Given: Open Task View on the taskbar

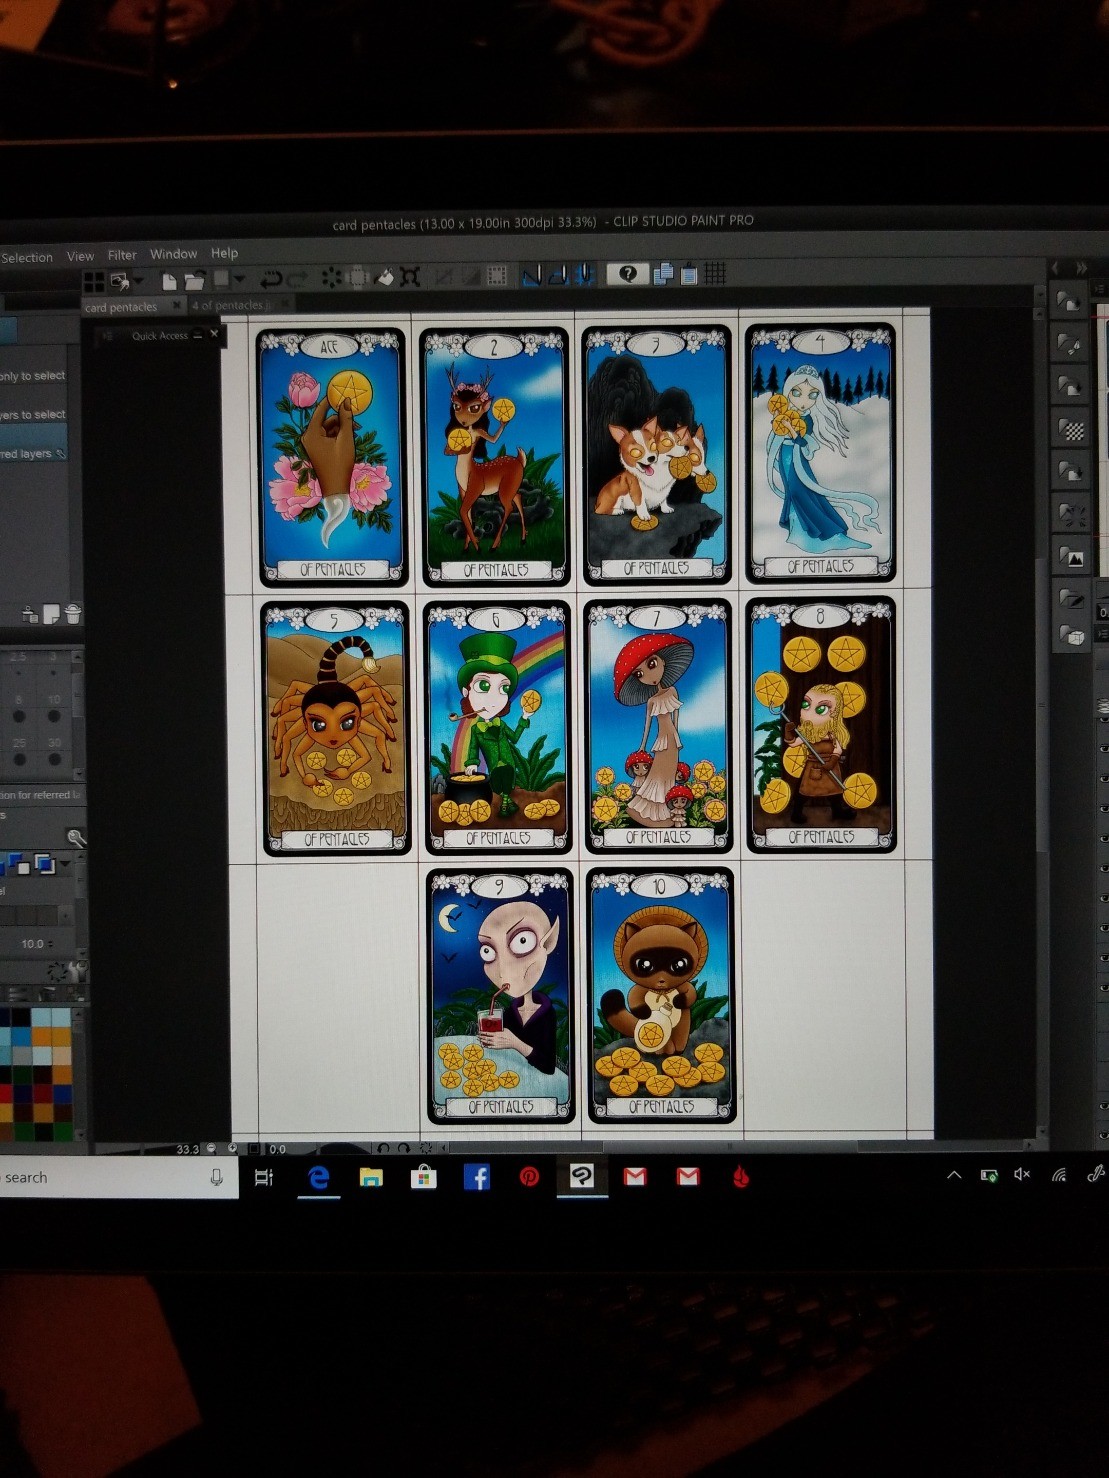Looking at the screenshot, I should (x=264, y=1177).
